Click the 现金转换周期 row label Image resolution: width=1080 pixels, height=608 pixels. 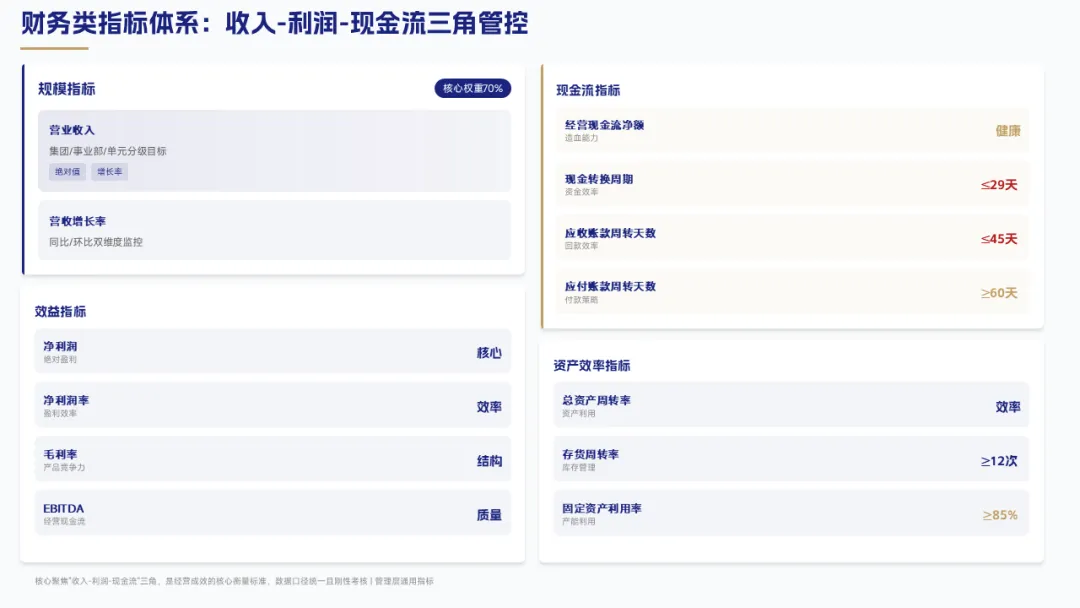[599, 179]
